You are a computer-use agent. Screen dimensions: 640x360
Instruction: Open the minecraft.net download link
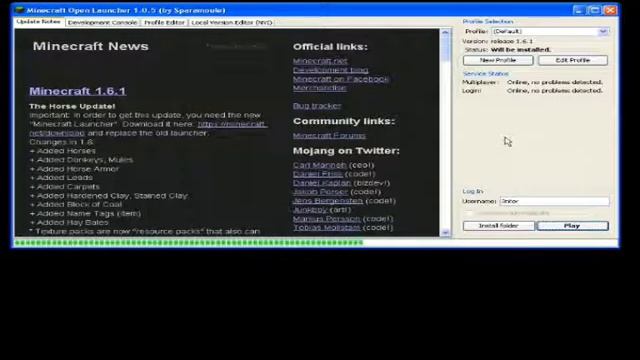[x=232, y=124]
